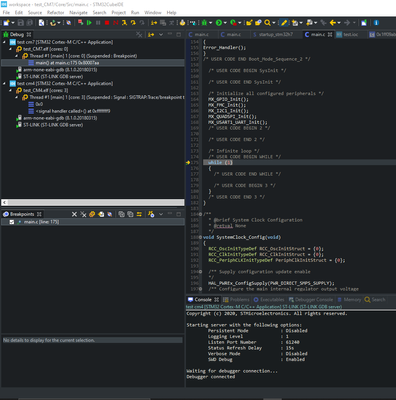Uncheck the main.c line 175 breakpoint
The width and height of the screenshot is (396, 400).
tap(12, 222)
